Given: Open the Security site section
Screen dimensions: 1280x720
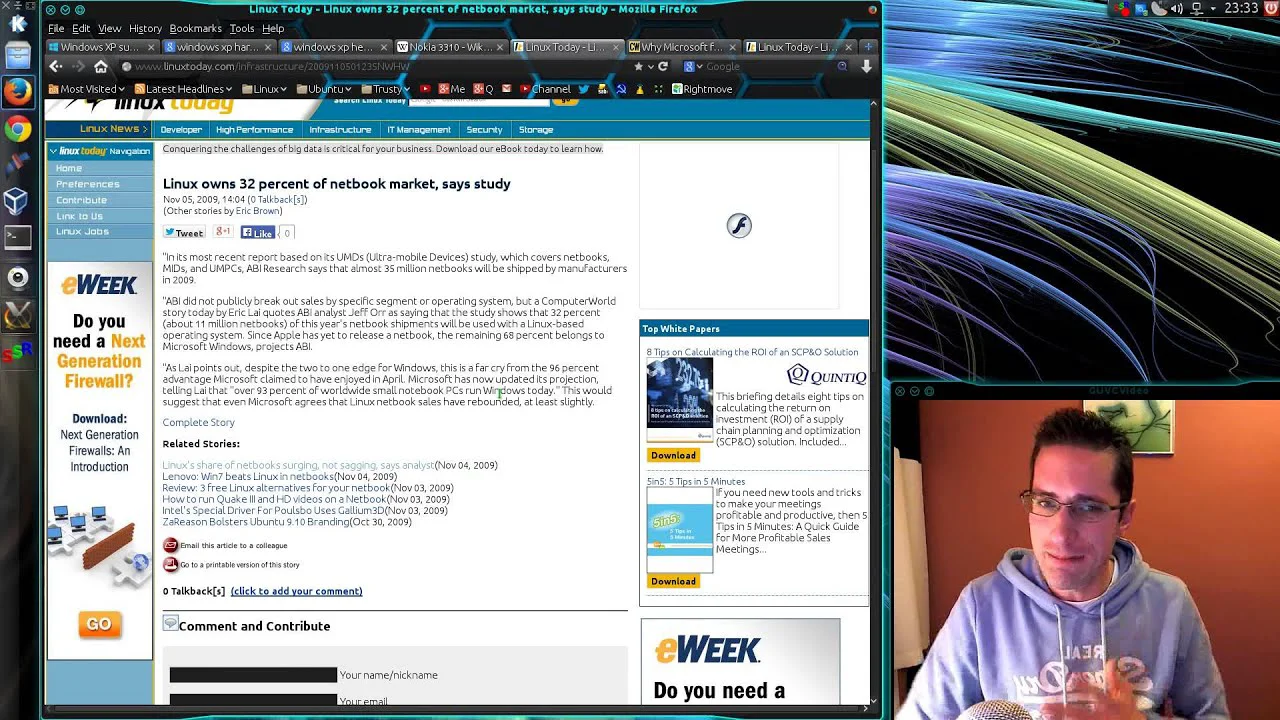Looking at the screenshot, I should (x=484, y=129).
